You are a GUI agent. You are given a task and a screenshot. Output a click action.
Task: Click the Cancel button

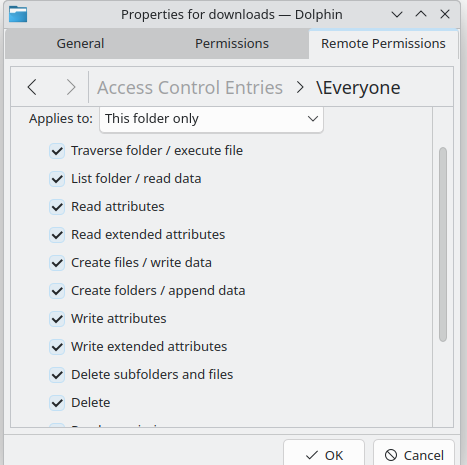[414, 455]
